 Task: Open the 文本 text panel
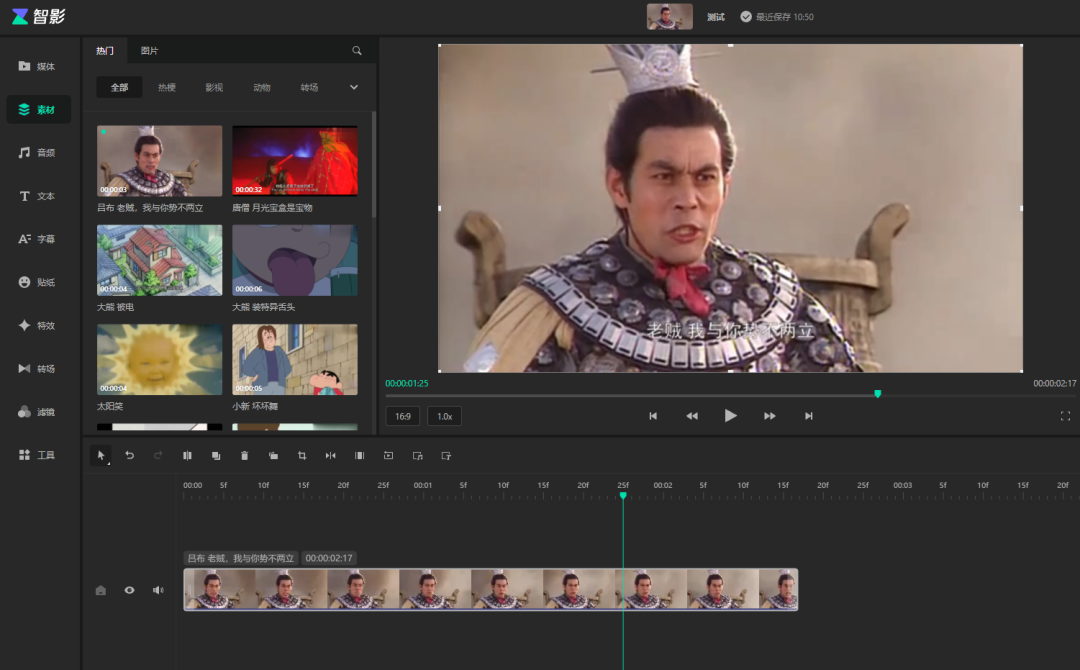pos(38,196)
